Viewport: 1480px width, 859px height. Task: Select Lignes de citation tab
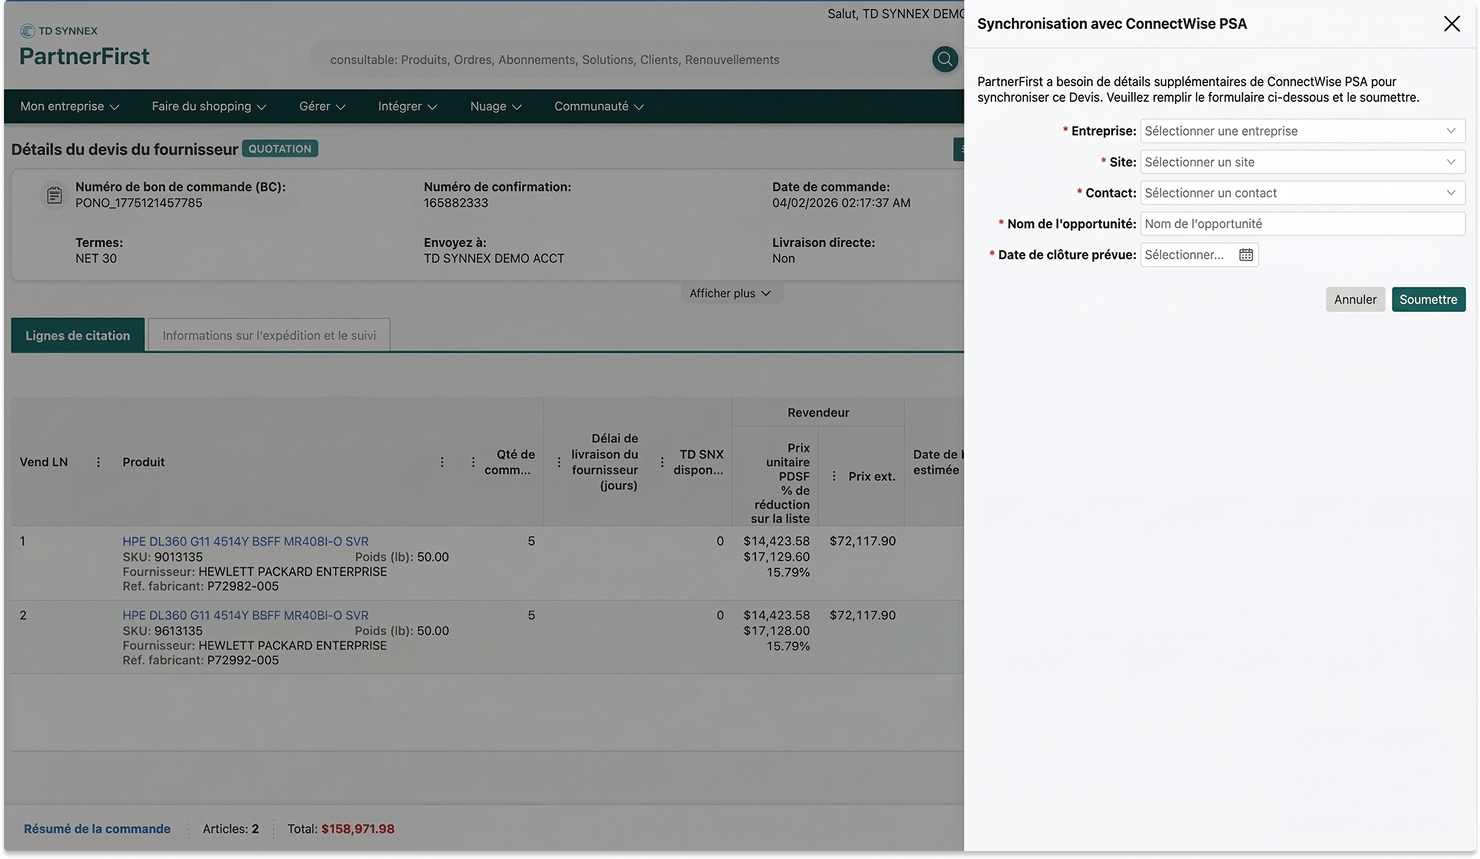tap(78, 335)
